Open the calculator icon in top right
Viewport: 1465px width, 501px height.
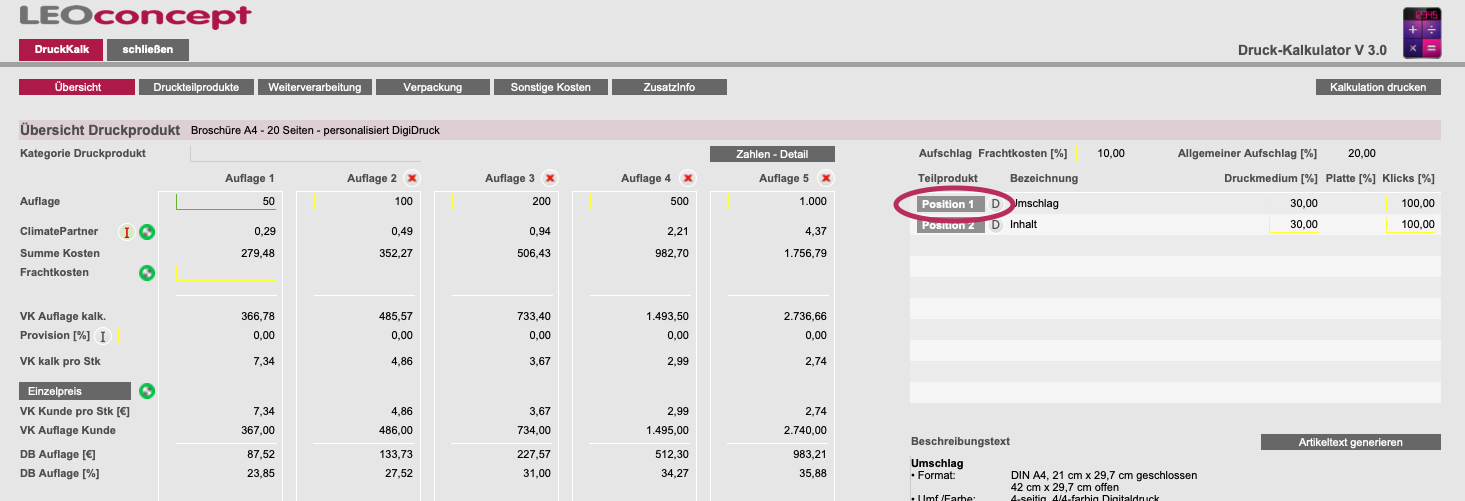pos(1422,32)
